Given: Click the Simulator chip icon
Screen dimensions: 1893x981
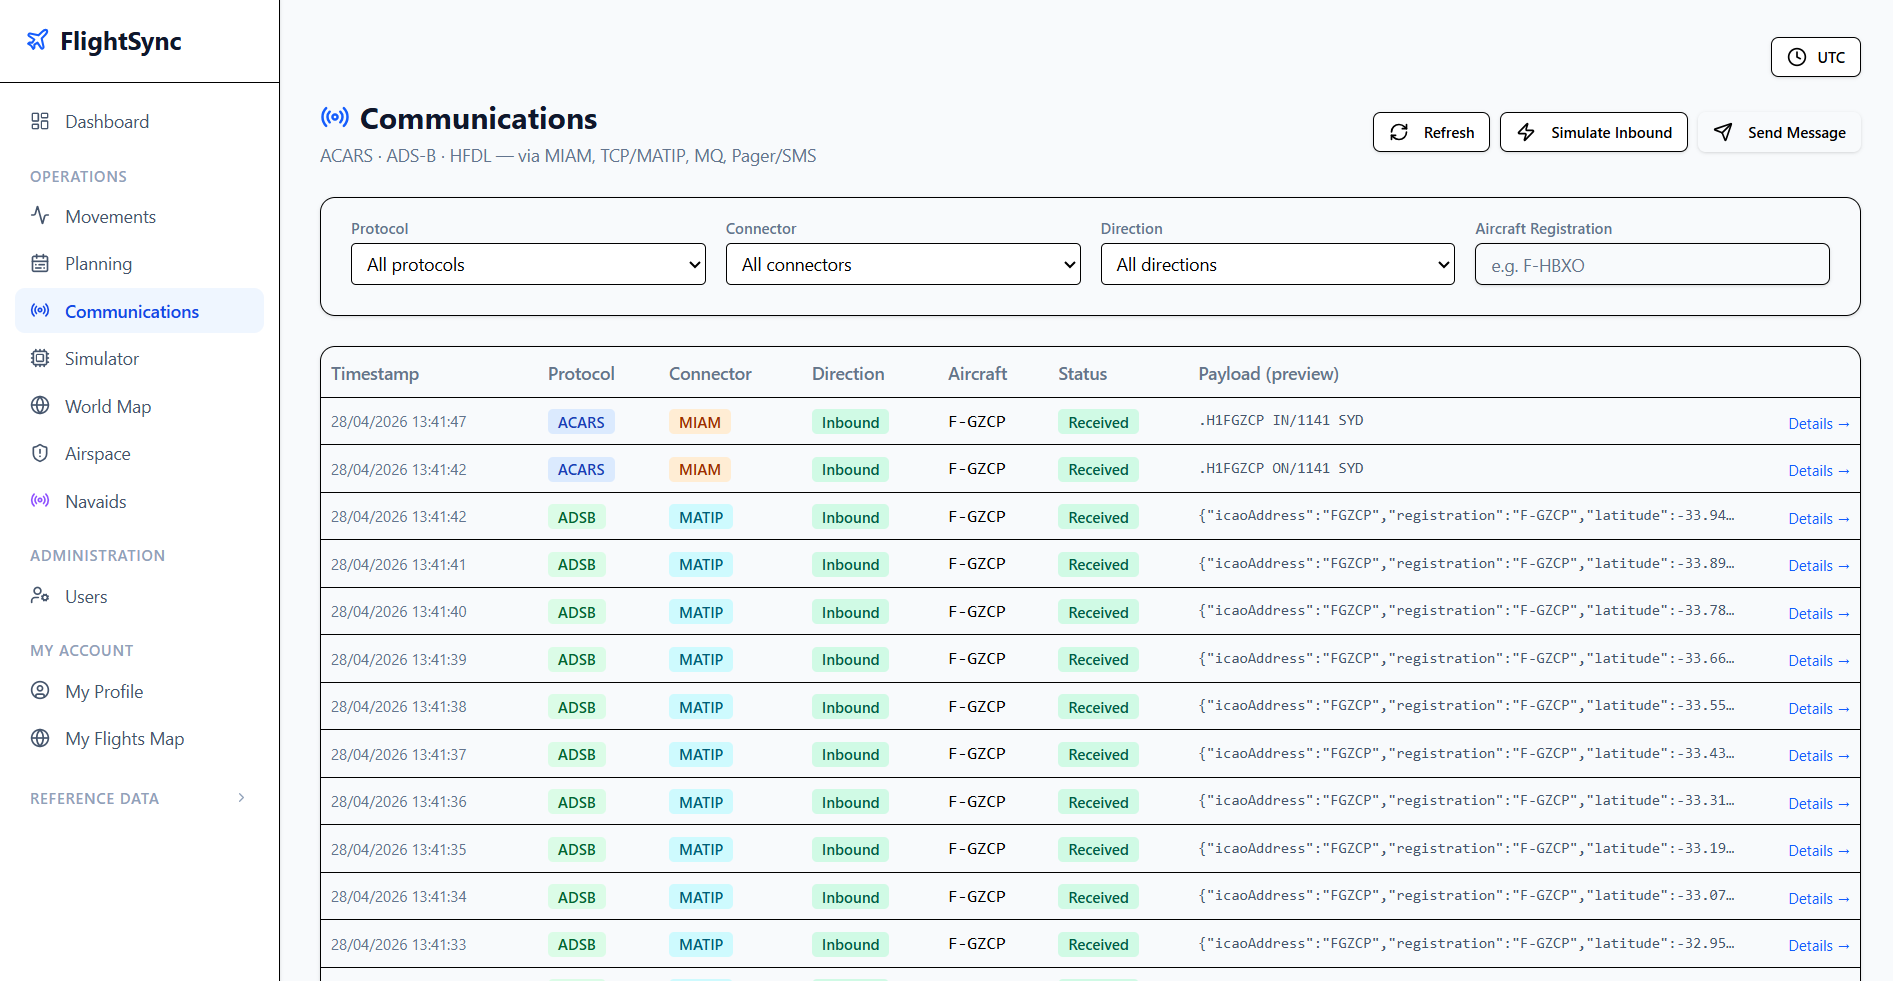Looking at the screenshot, I should click(40, 358).
